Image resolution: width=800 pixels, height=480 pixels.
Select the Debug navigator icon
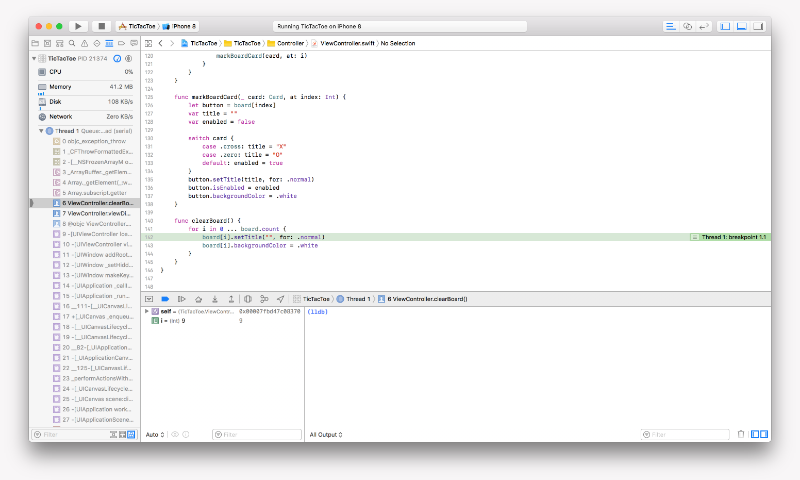[109, 43]
